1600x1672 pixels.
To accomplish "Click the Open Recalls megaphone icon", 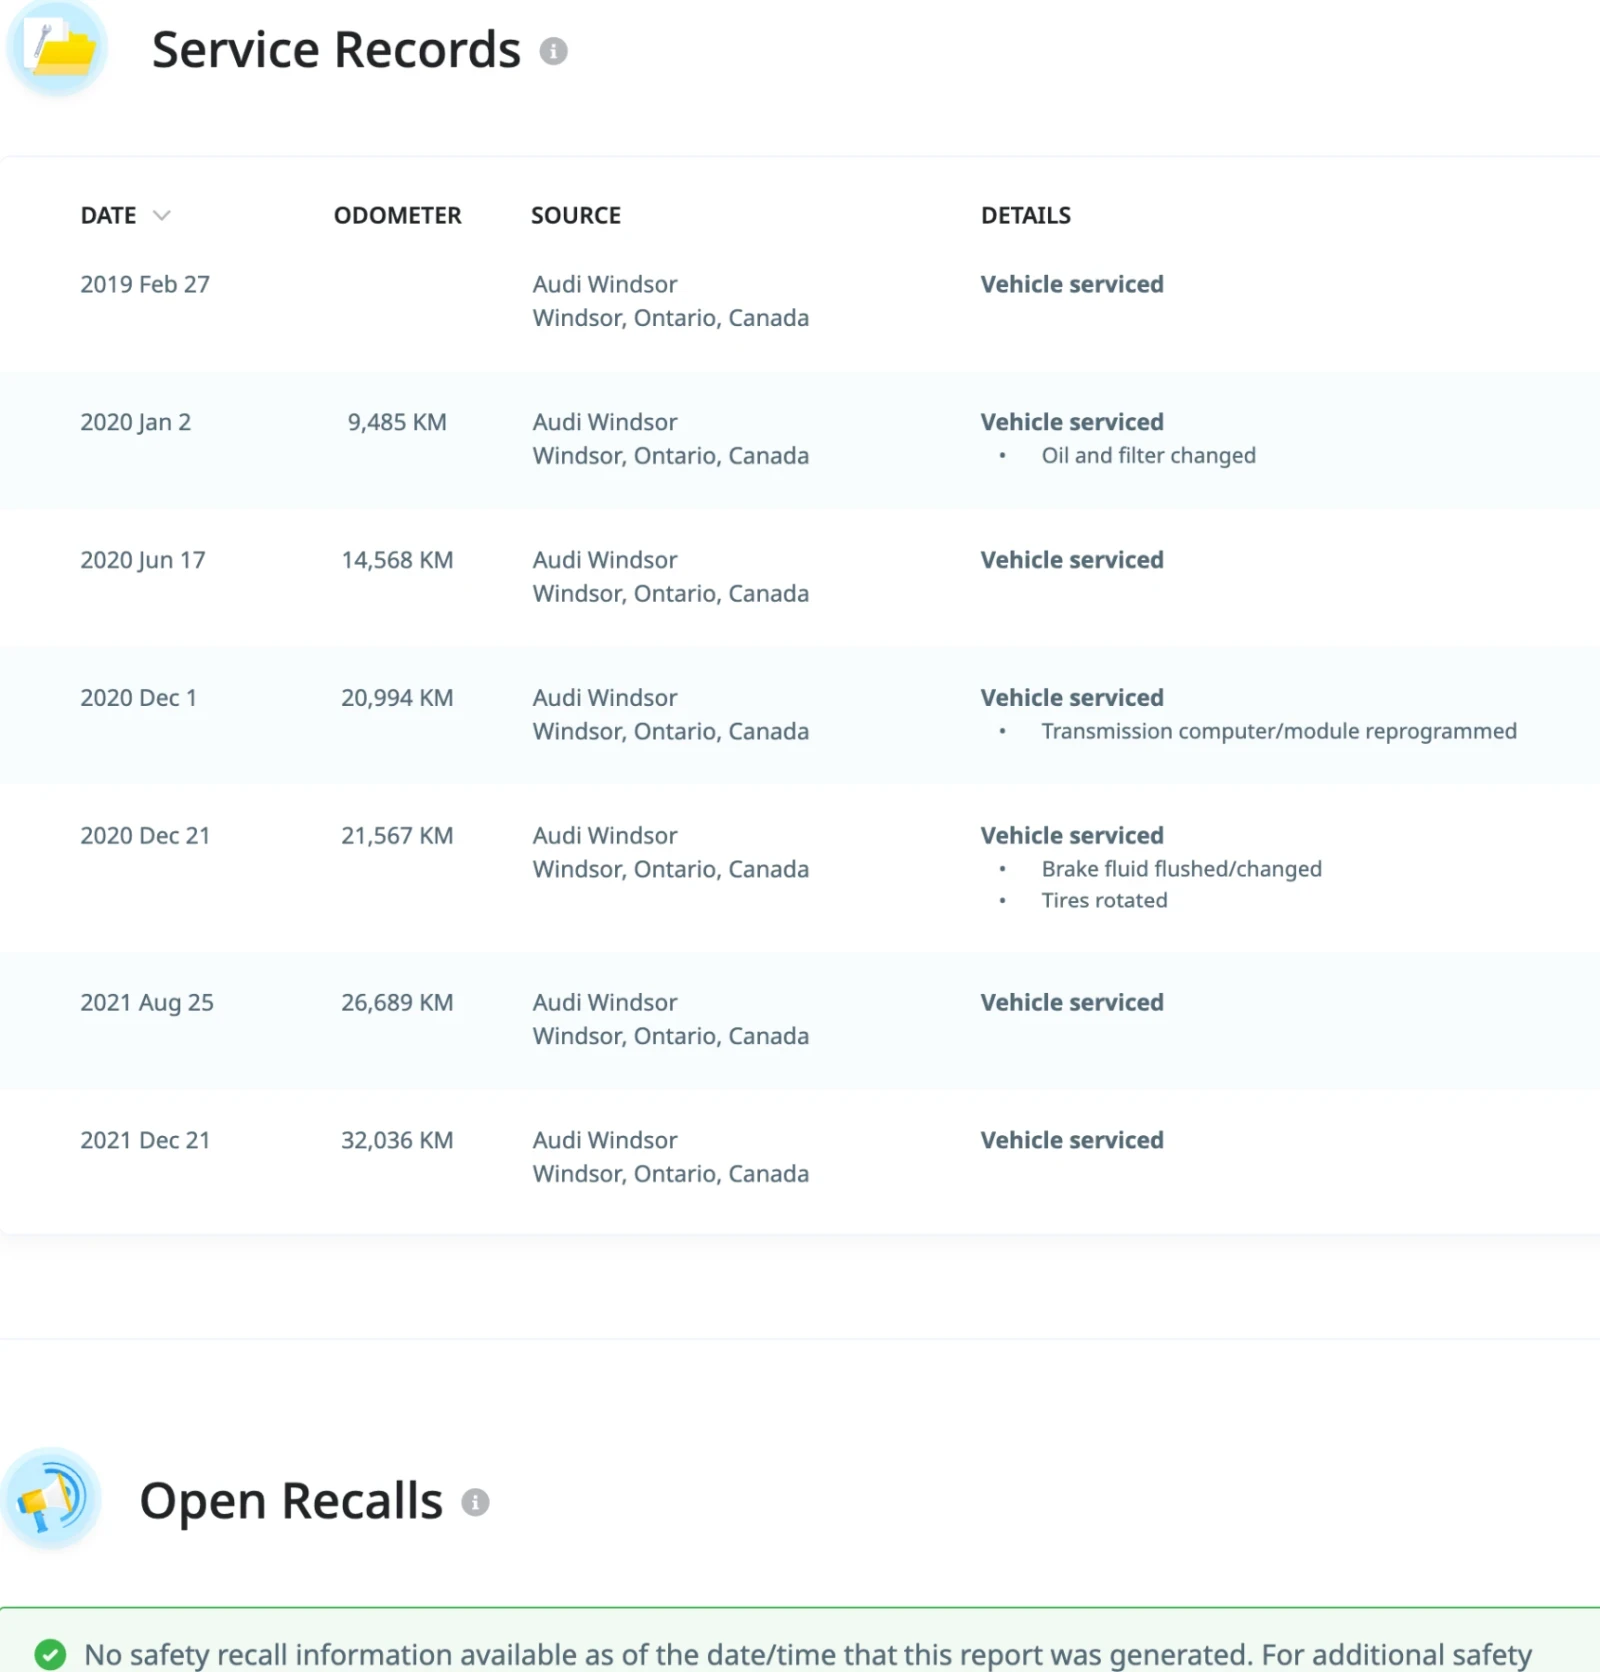I will pos(51,1499).
